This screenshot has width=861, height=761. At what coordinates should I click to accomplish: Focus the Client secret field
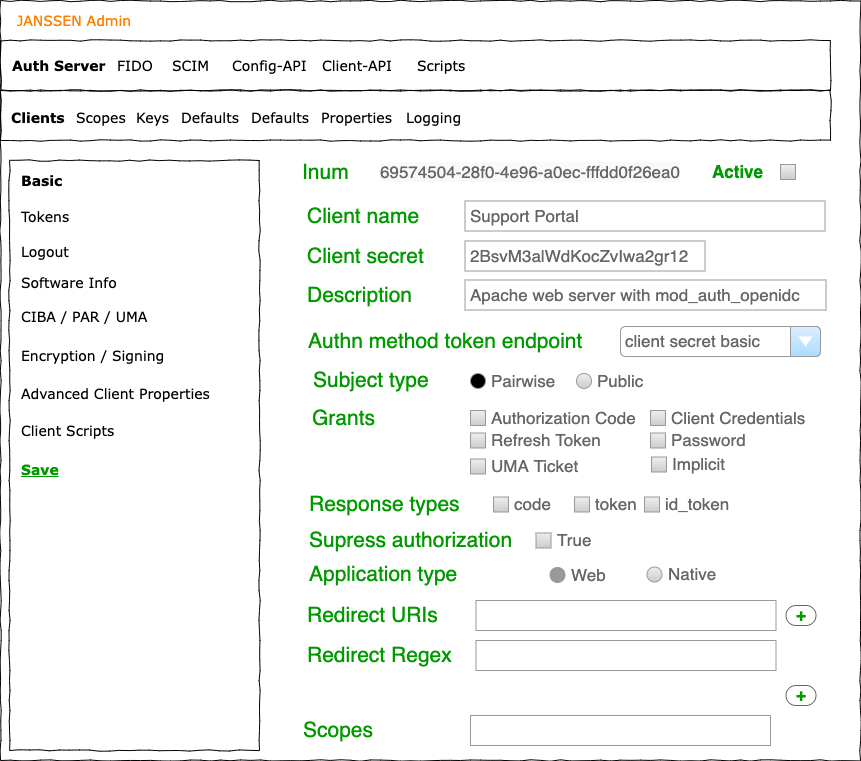585,256
